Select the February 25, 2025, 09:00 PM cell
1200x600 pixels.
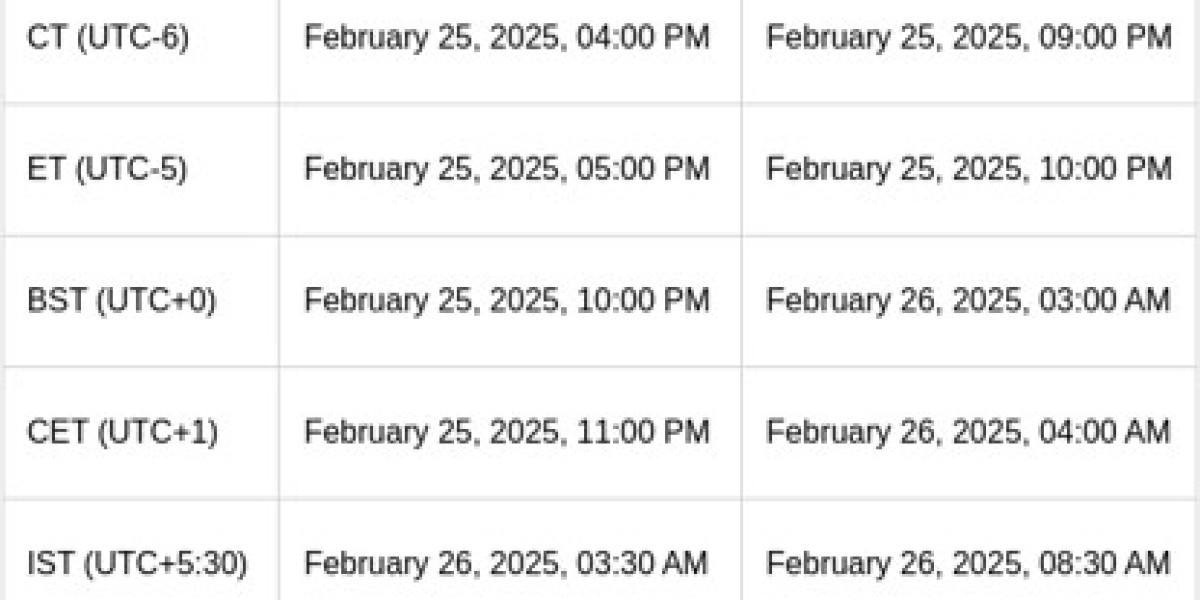968,38
